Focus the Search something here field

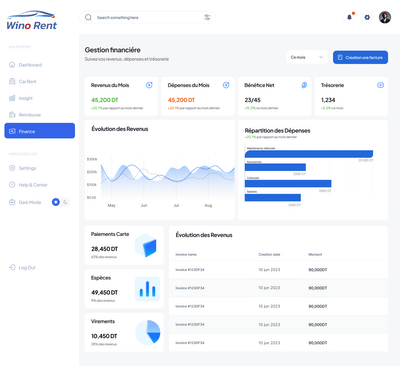148,17
